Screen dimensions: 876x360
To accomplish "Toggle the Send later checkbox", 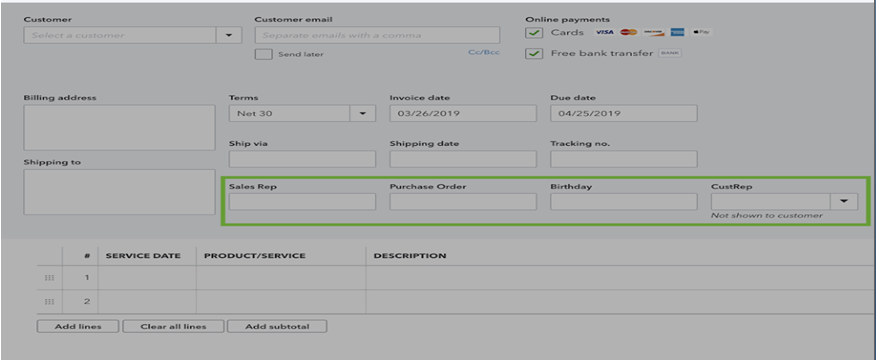I will 264,54.
